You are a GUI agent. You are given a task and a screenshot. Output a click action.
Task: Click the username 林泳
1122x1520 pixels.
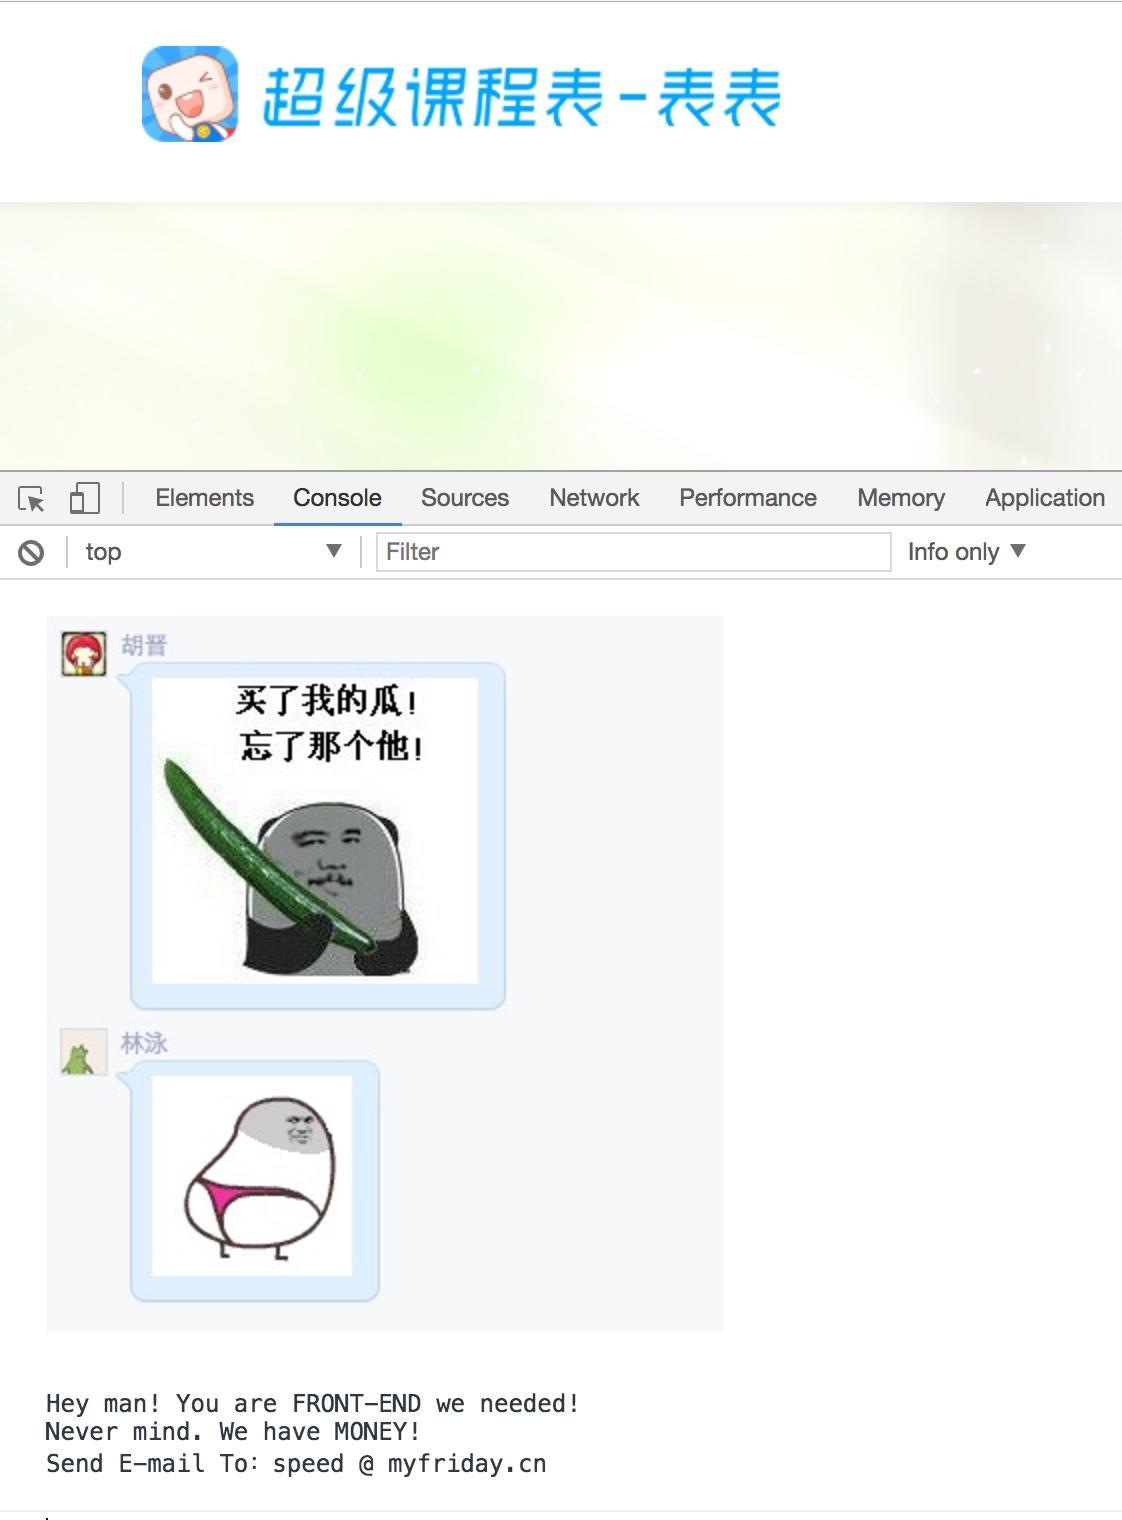point(144,1044)
